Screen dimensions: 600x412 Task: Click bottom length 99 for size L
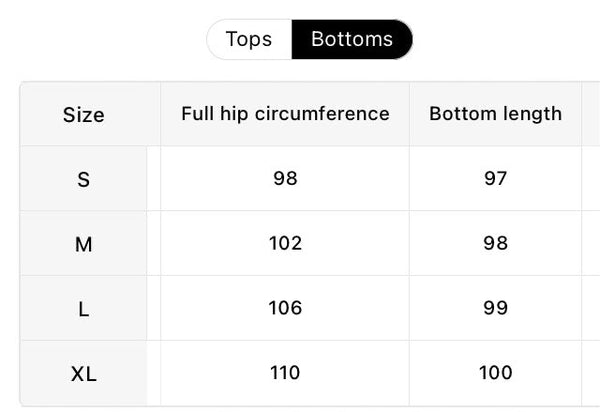click(496, 308)
